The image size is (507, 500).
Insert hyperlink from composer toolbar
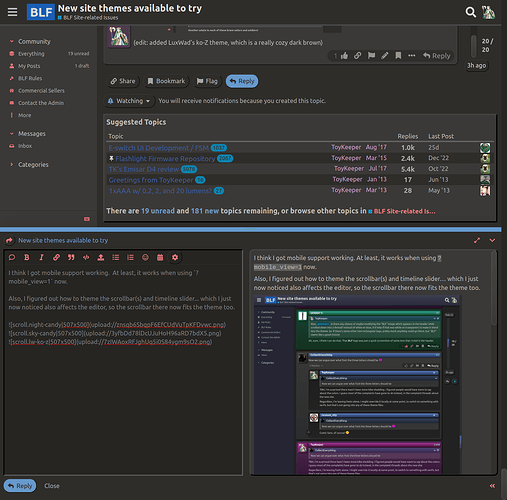point(56,257)
